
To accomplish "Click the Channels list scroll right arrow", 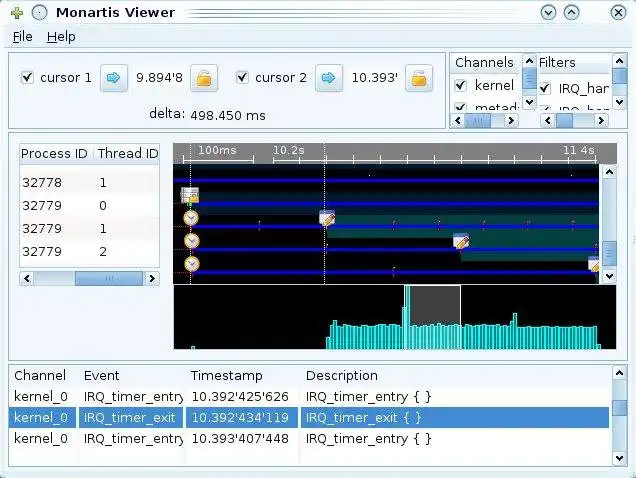I will tap(511, 121).
